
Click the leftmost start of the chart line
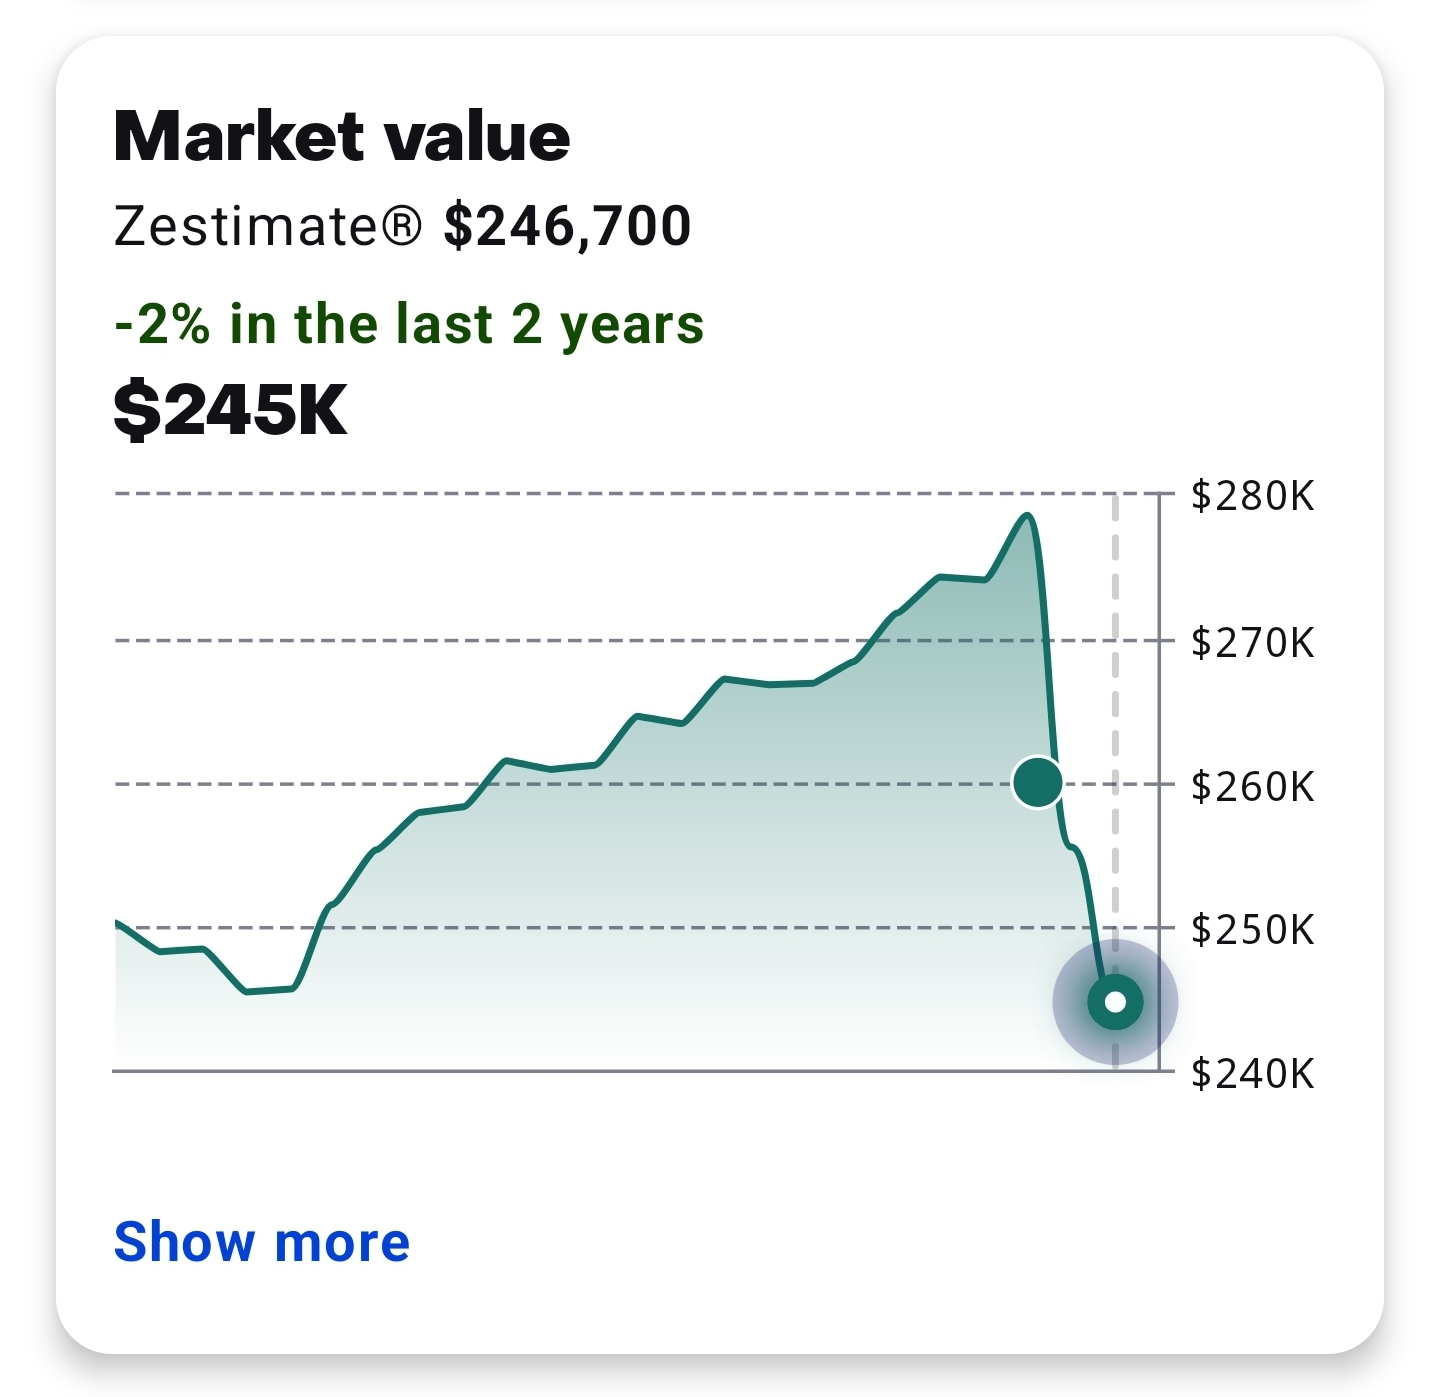pos(118,922)
